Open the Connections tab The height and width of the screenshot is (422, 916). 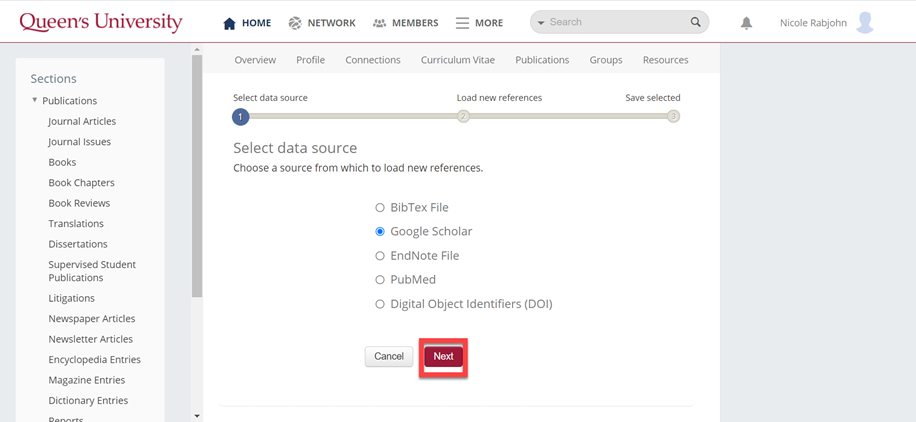click(373, 60)
